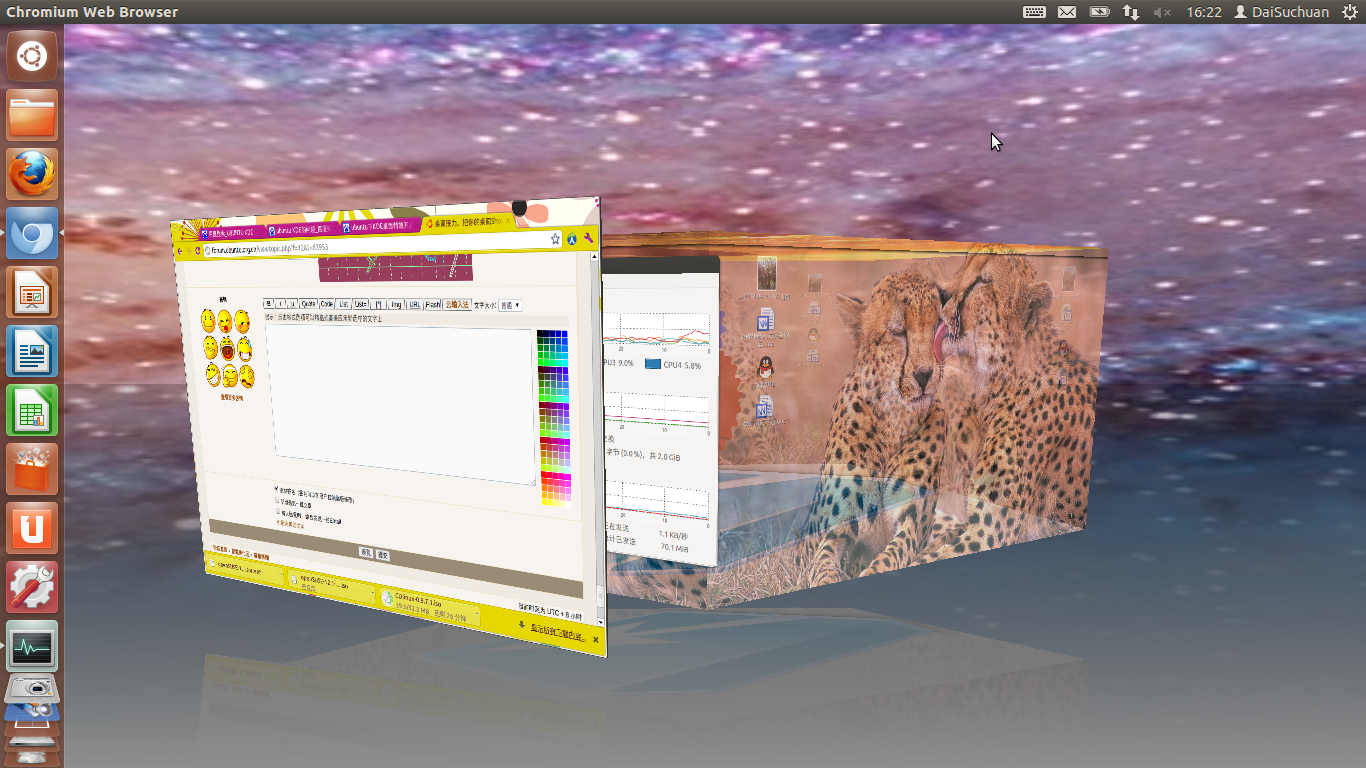Open LibreOffice Writer from the launcher
The image size is (1366, 768).
[32, 351]
